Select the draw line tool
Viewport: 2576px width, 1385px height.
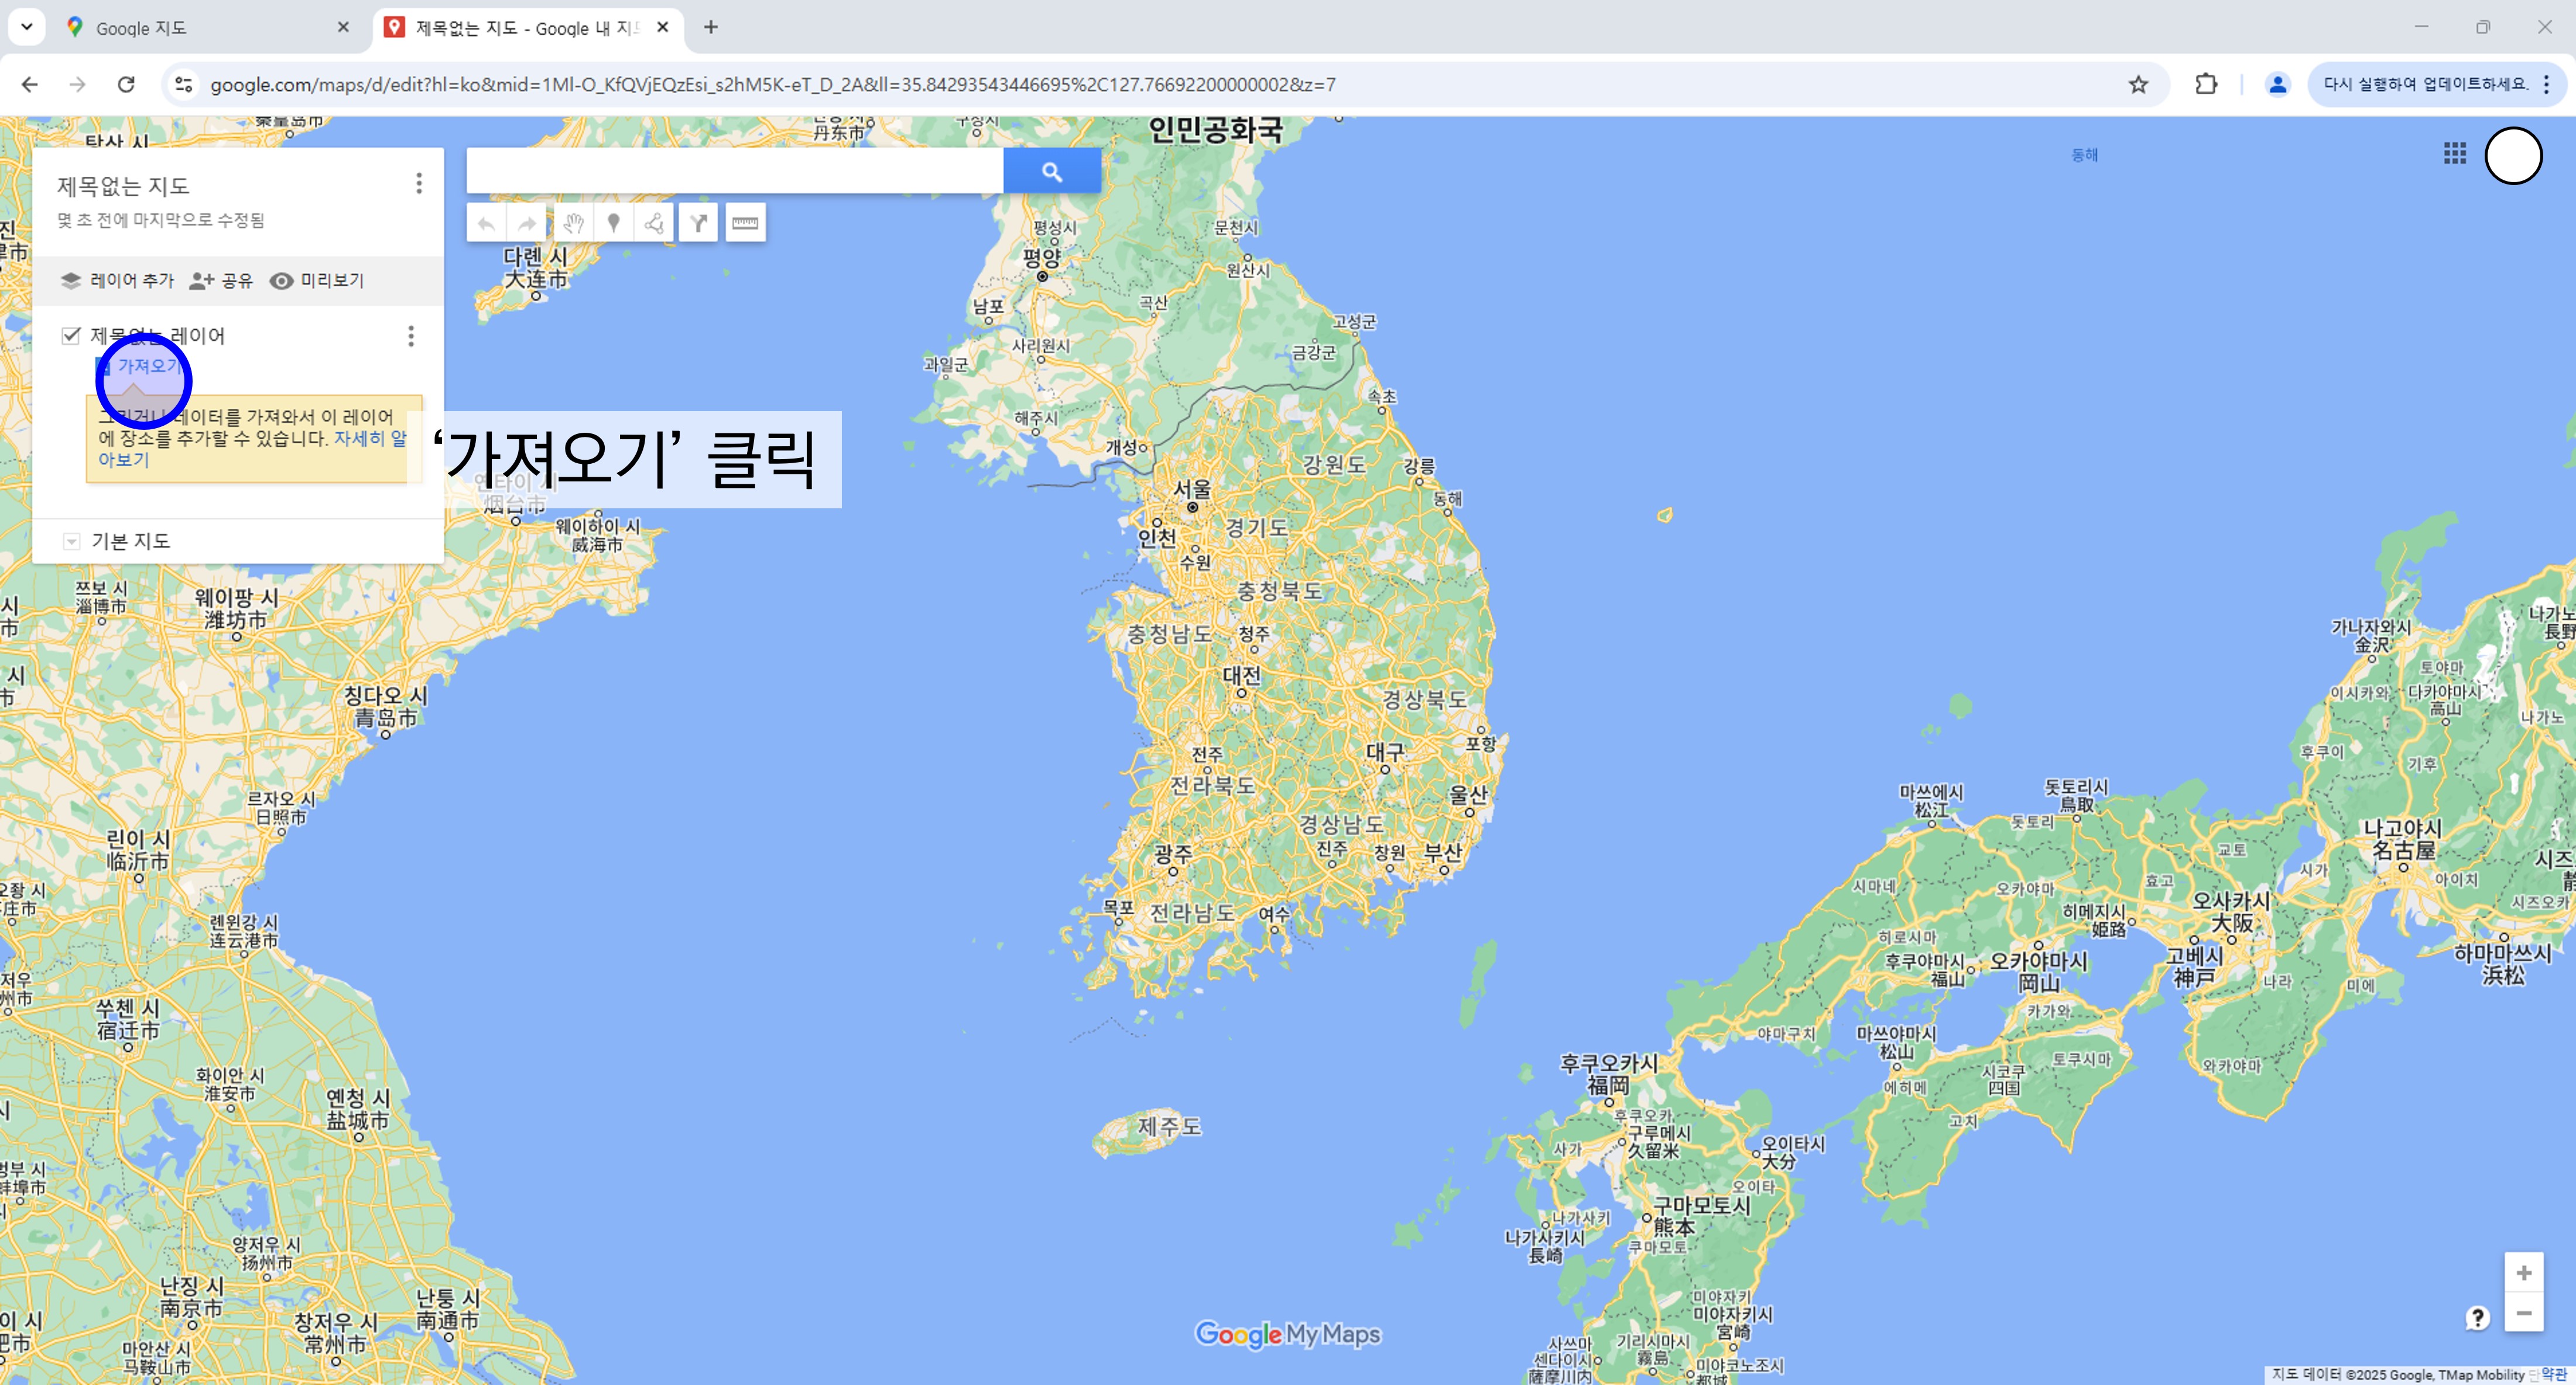pos(654,223)
